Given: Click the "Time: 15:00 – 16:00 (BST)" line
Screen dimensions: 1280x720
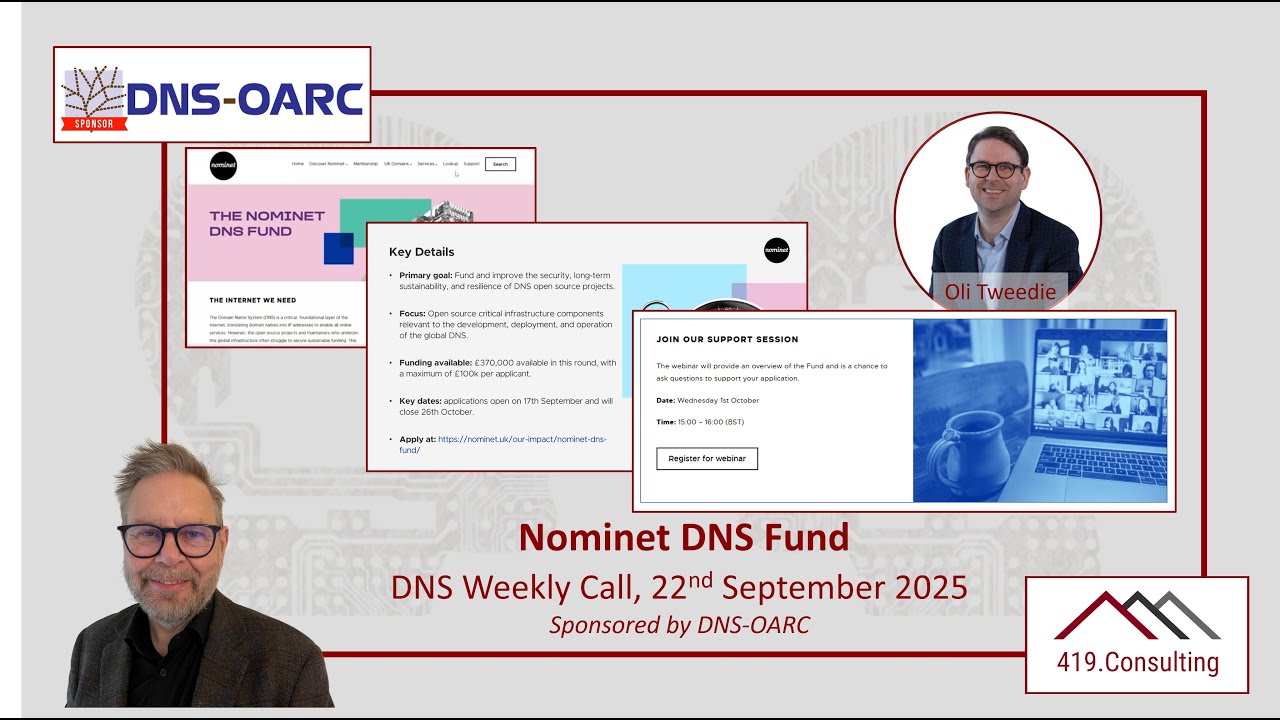Looking at the screenshot, I should click(x=700, y=422).
